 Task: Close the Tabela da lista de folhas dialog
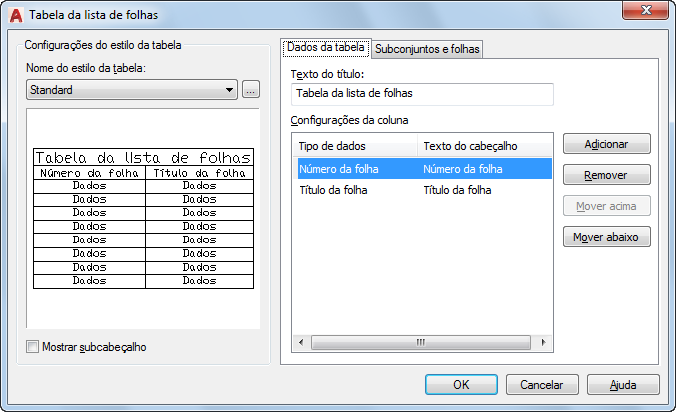(x=645, y=10)
